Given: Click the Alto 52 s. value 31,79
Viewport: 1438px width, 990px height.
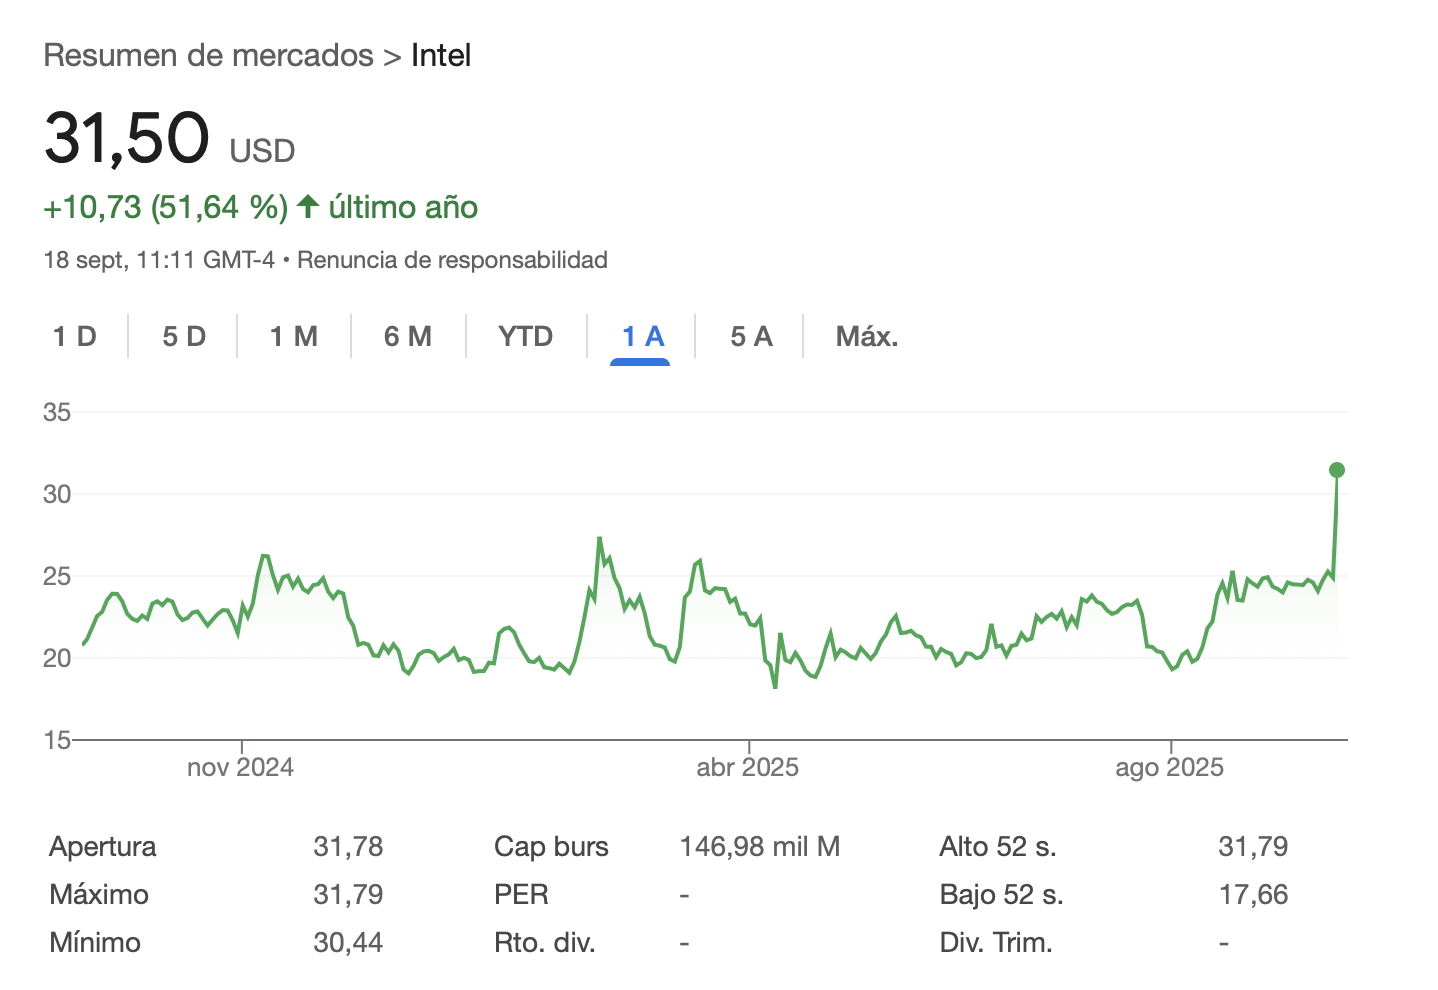Looking at the screenshot, I should [x=1253, y=847].
